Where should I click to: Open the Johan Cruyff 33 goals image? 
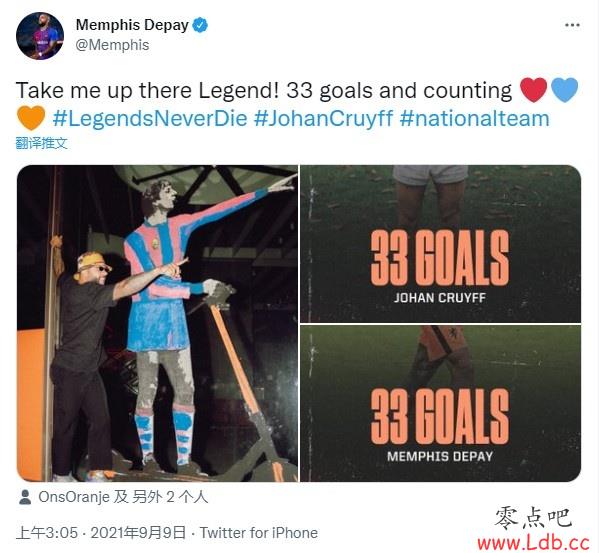tap(440, 244)
